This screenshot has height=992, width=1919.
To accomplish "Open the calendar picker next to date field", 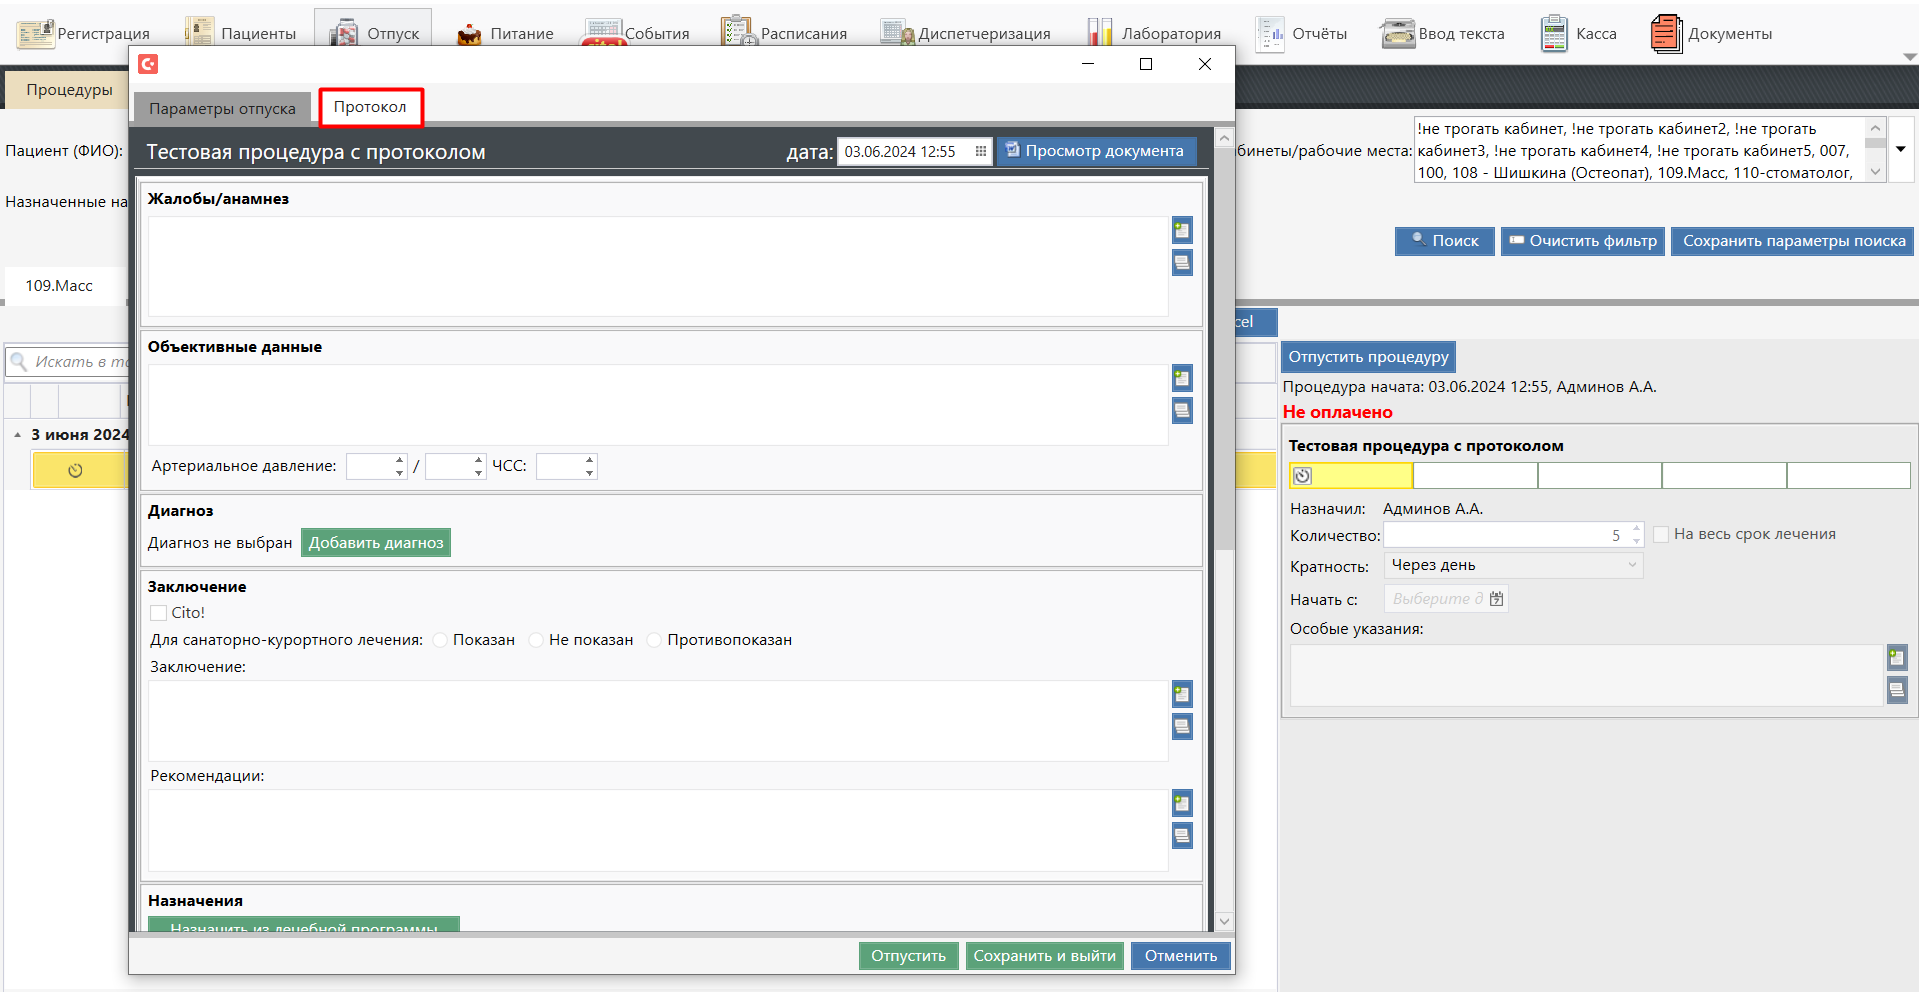I will [980, 152].
